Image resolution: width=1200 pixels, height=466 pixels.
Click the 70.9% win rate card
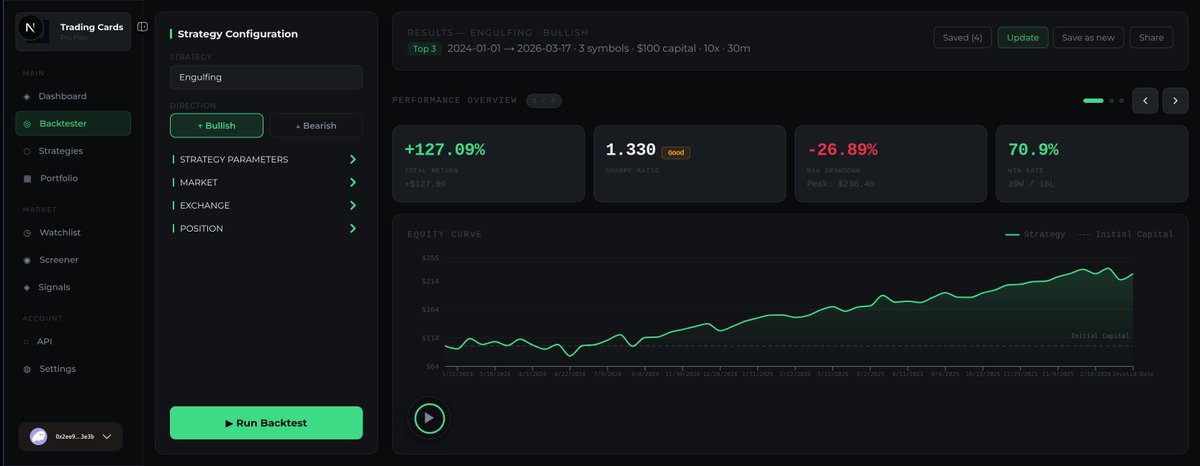(1092, 163)
